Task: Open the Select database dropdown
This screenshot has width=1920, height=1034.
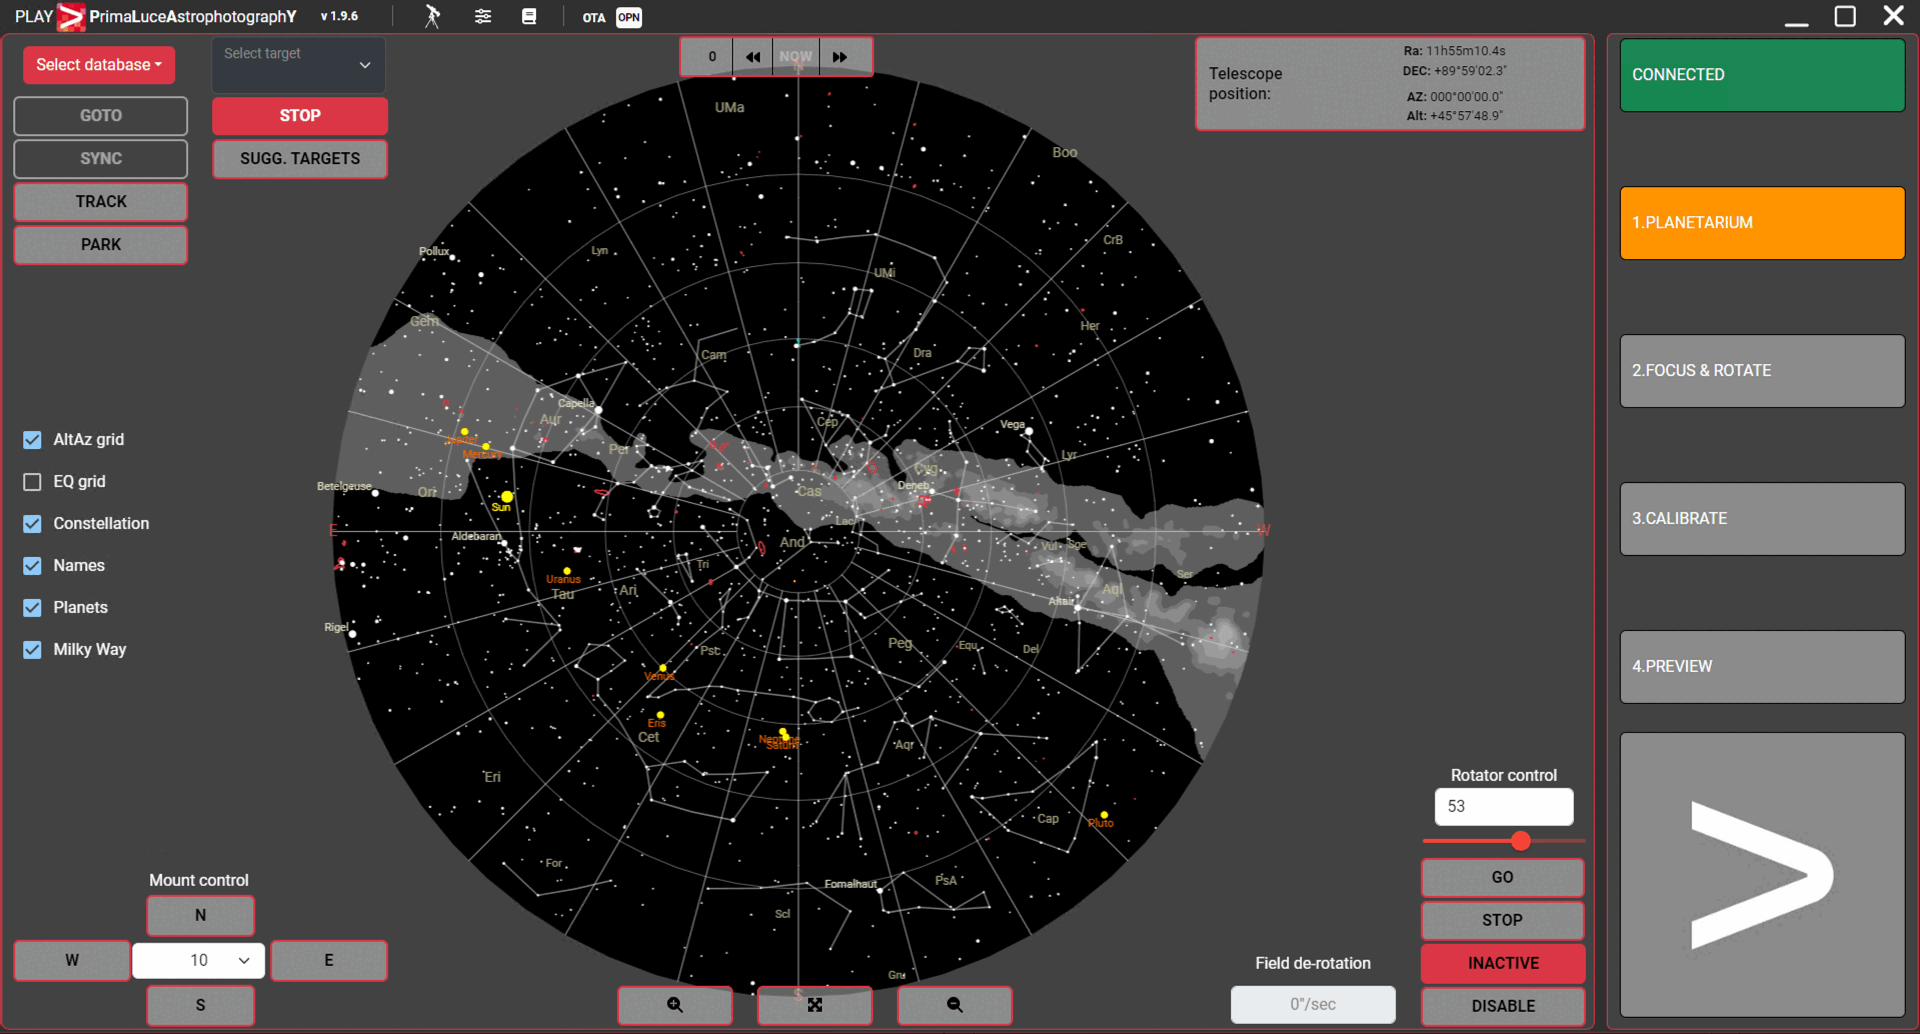Action: click(x=98, y=65)
